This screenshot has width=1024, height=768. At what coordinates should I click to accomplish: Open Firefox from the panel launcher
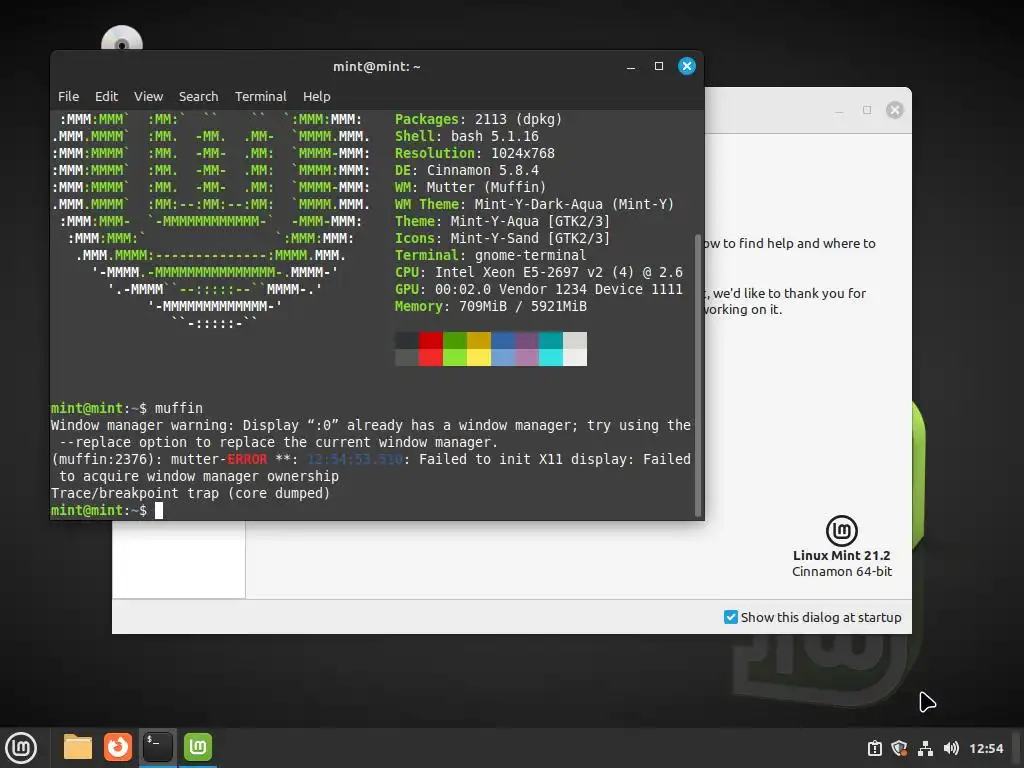(x=118, y=747)
